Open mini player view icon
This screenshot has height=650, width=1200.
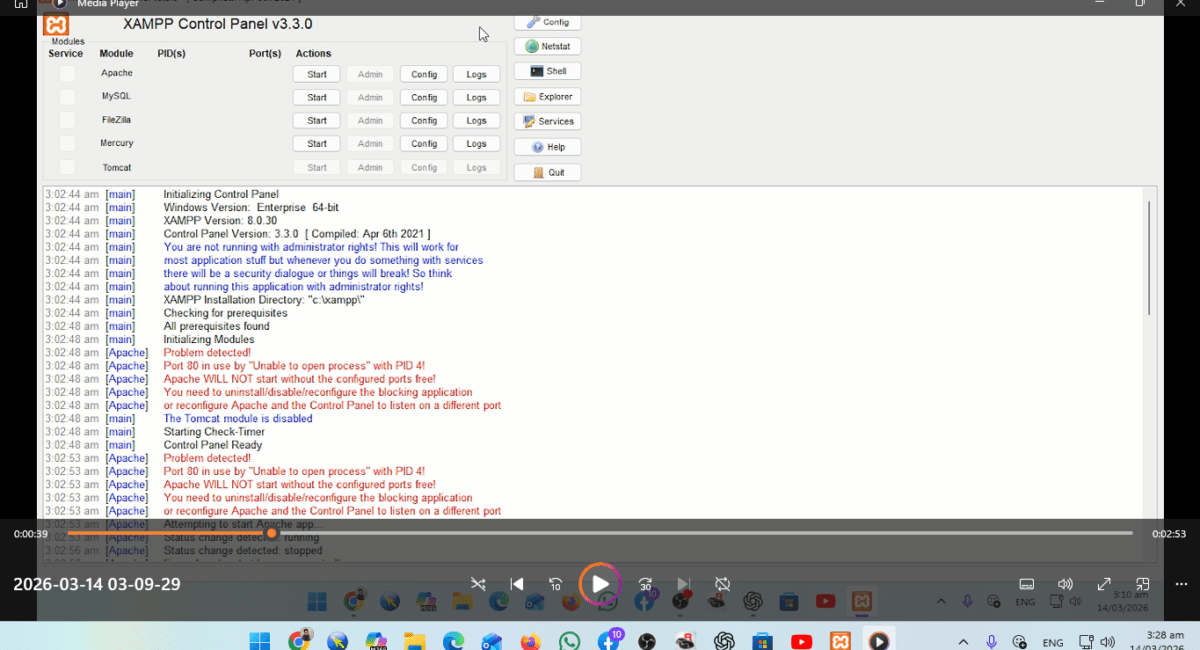click(x=1143, y=584)
